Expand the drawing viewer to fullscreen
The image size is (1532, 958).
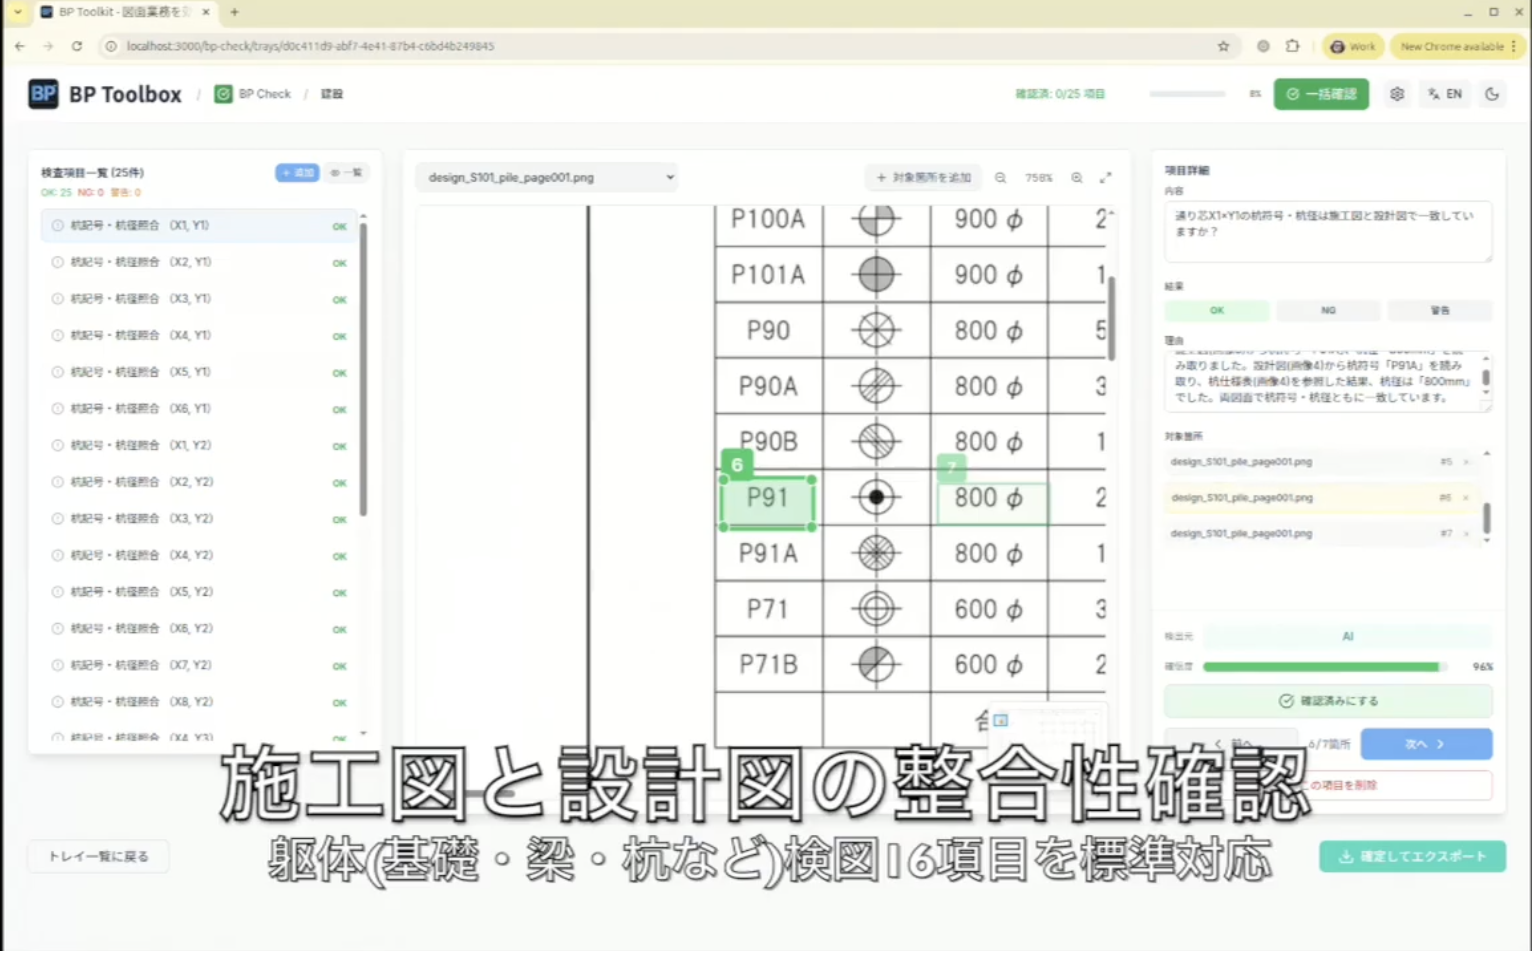click(x=1105, y=178)
